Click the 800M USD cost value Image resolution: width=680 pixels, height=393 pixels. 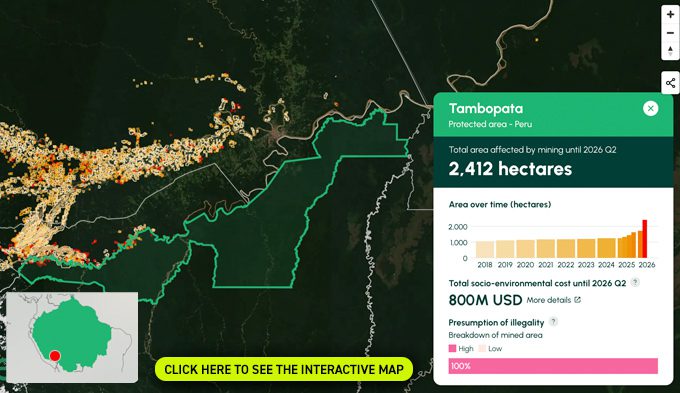point(485,300)
